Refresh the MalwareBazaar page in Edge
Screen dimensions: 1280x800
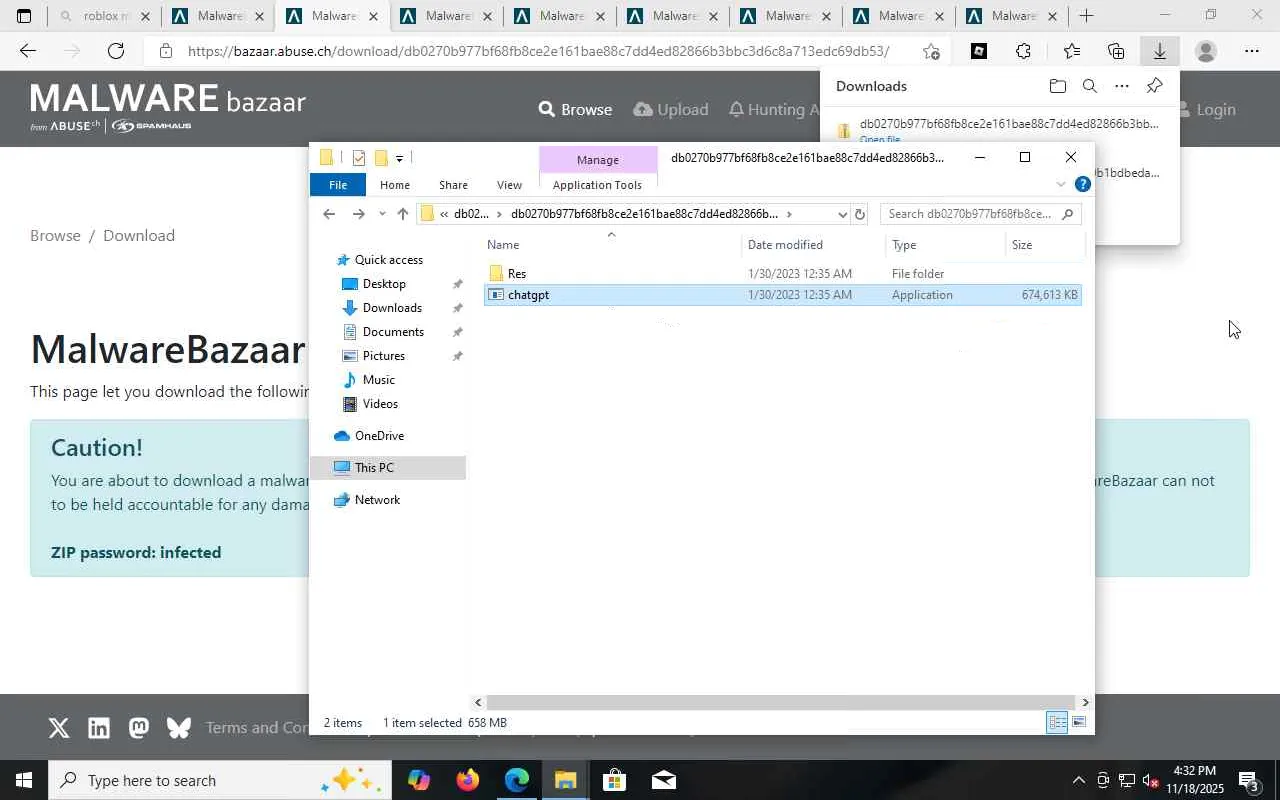[116, 51]
